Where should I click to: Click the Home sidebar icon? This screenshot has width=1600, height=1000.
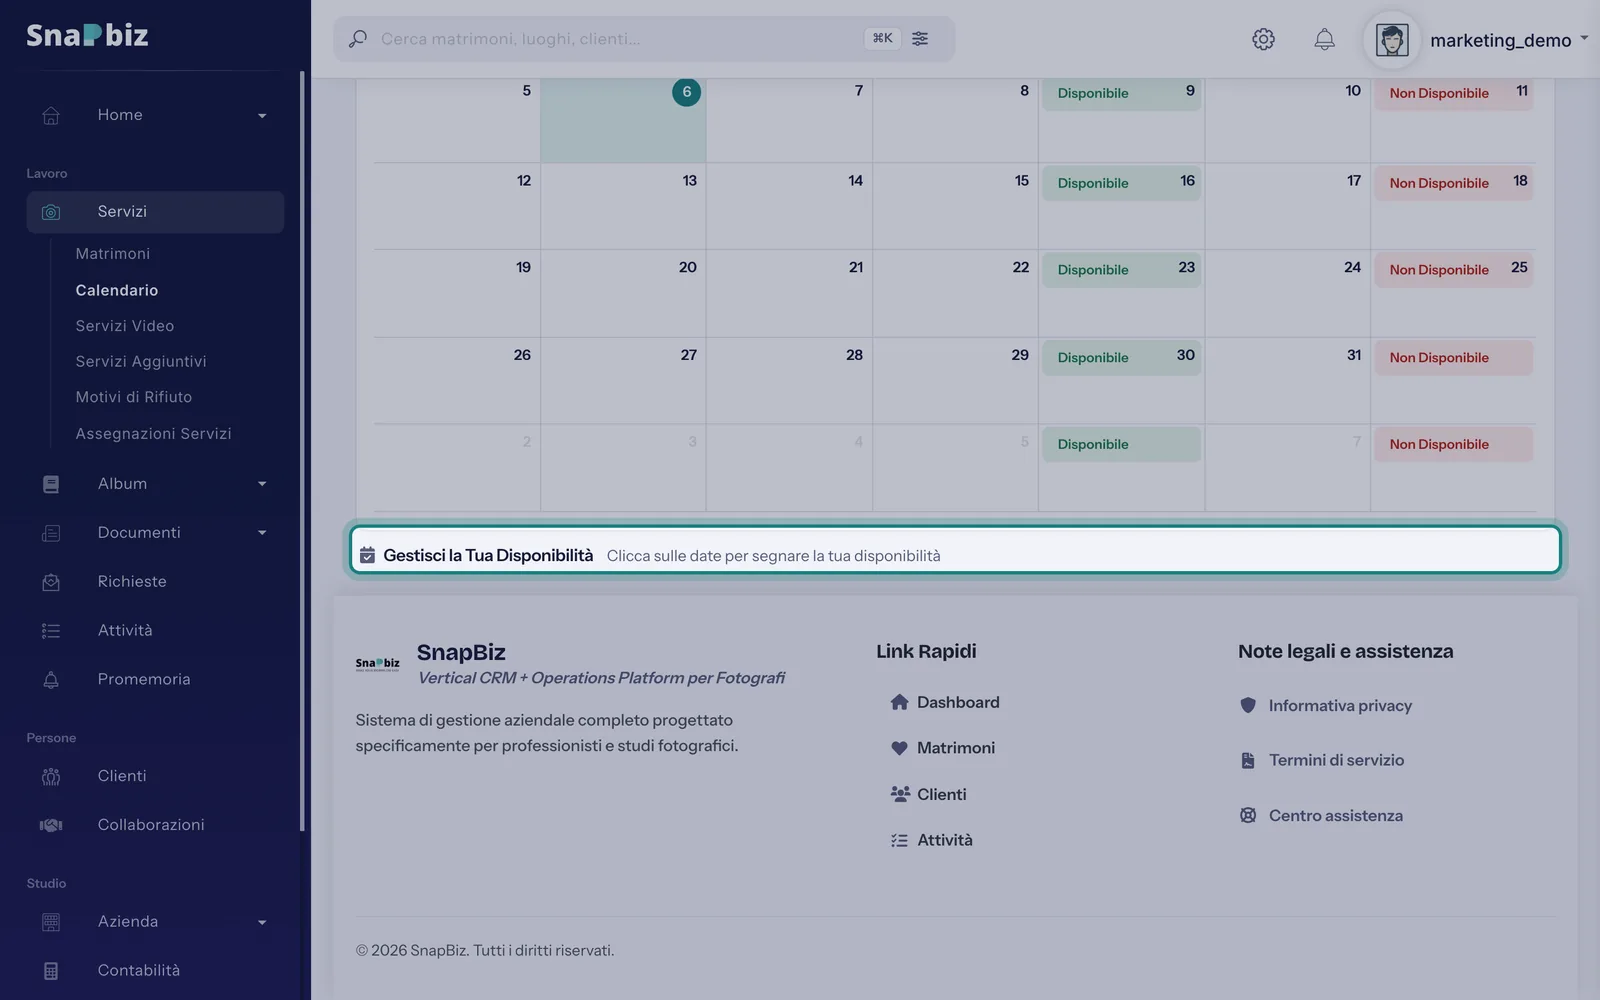51,115
